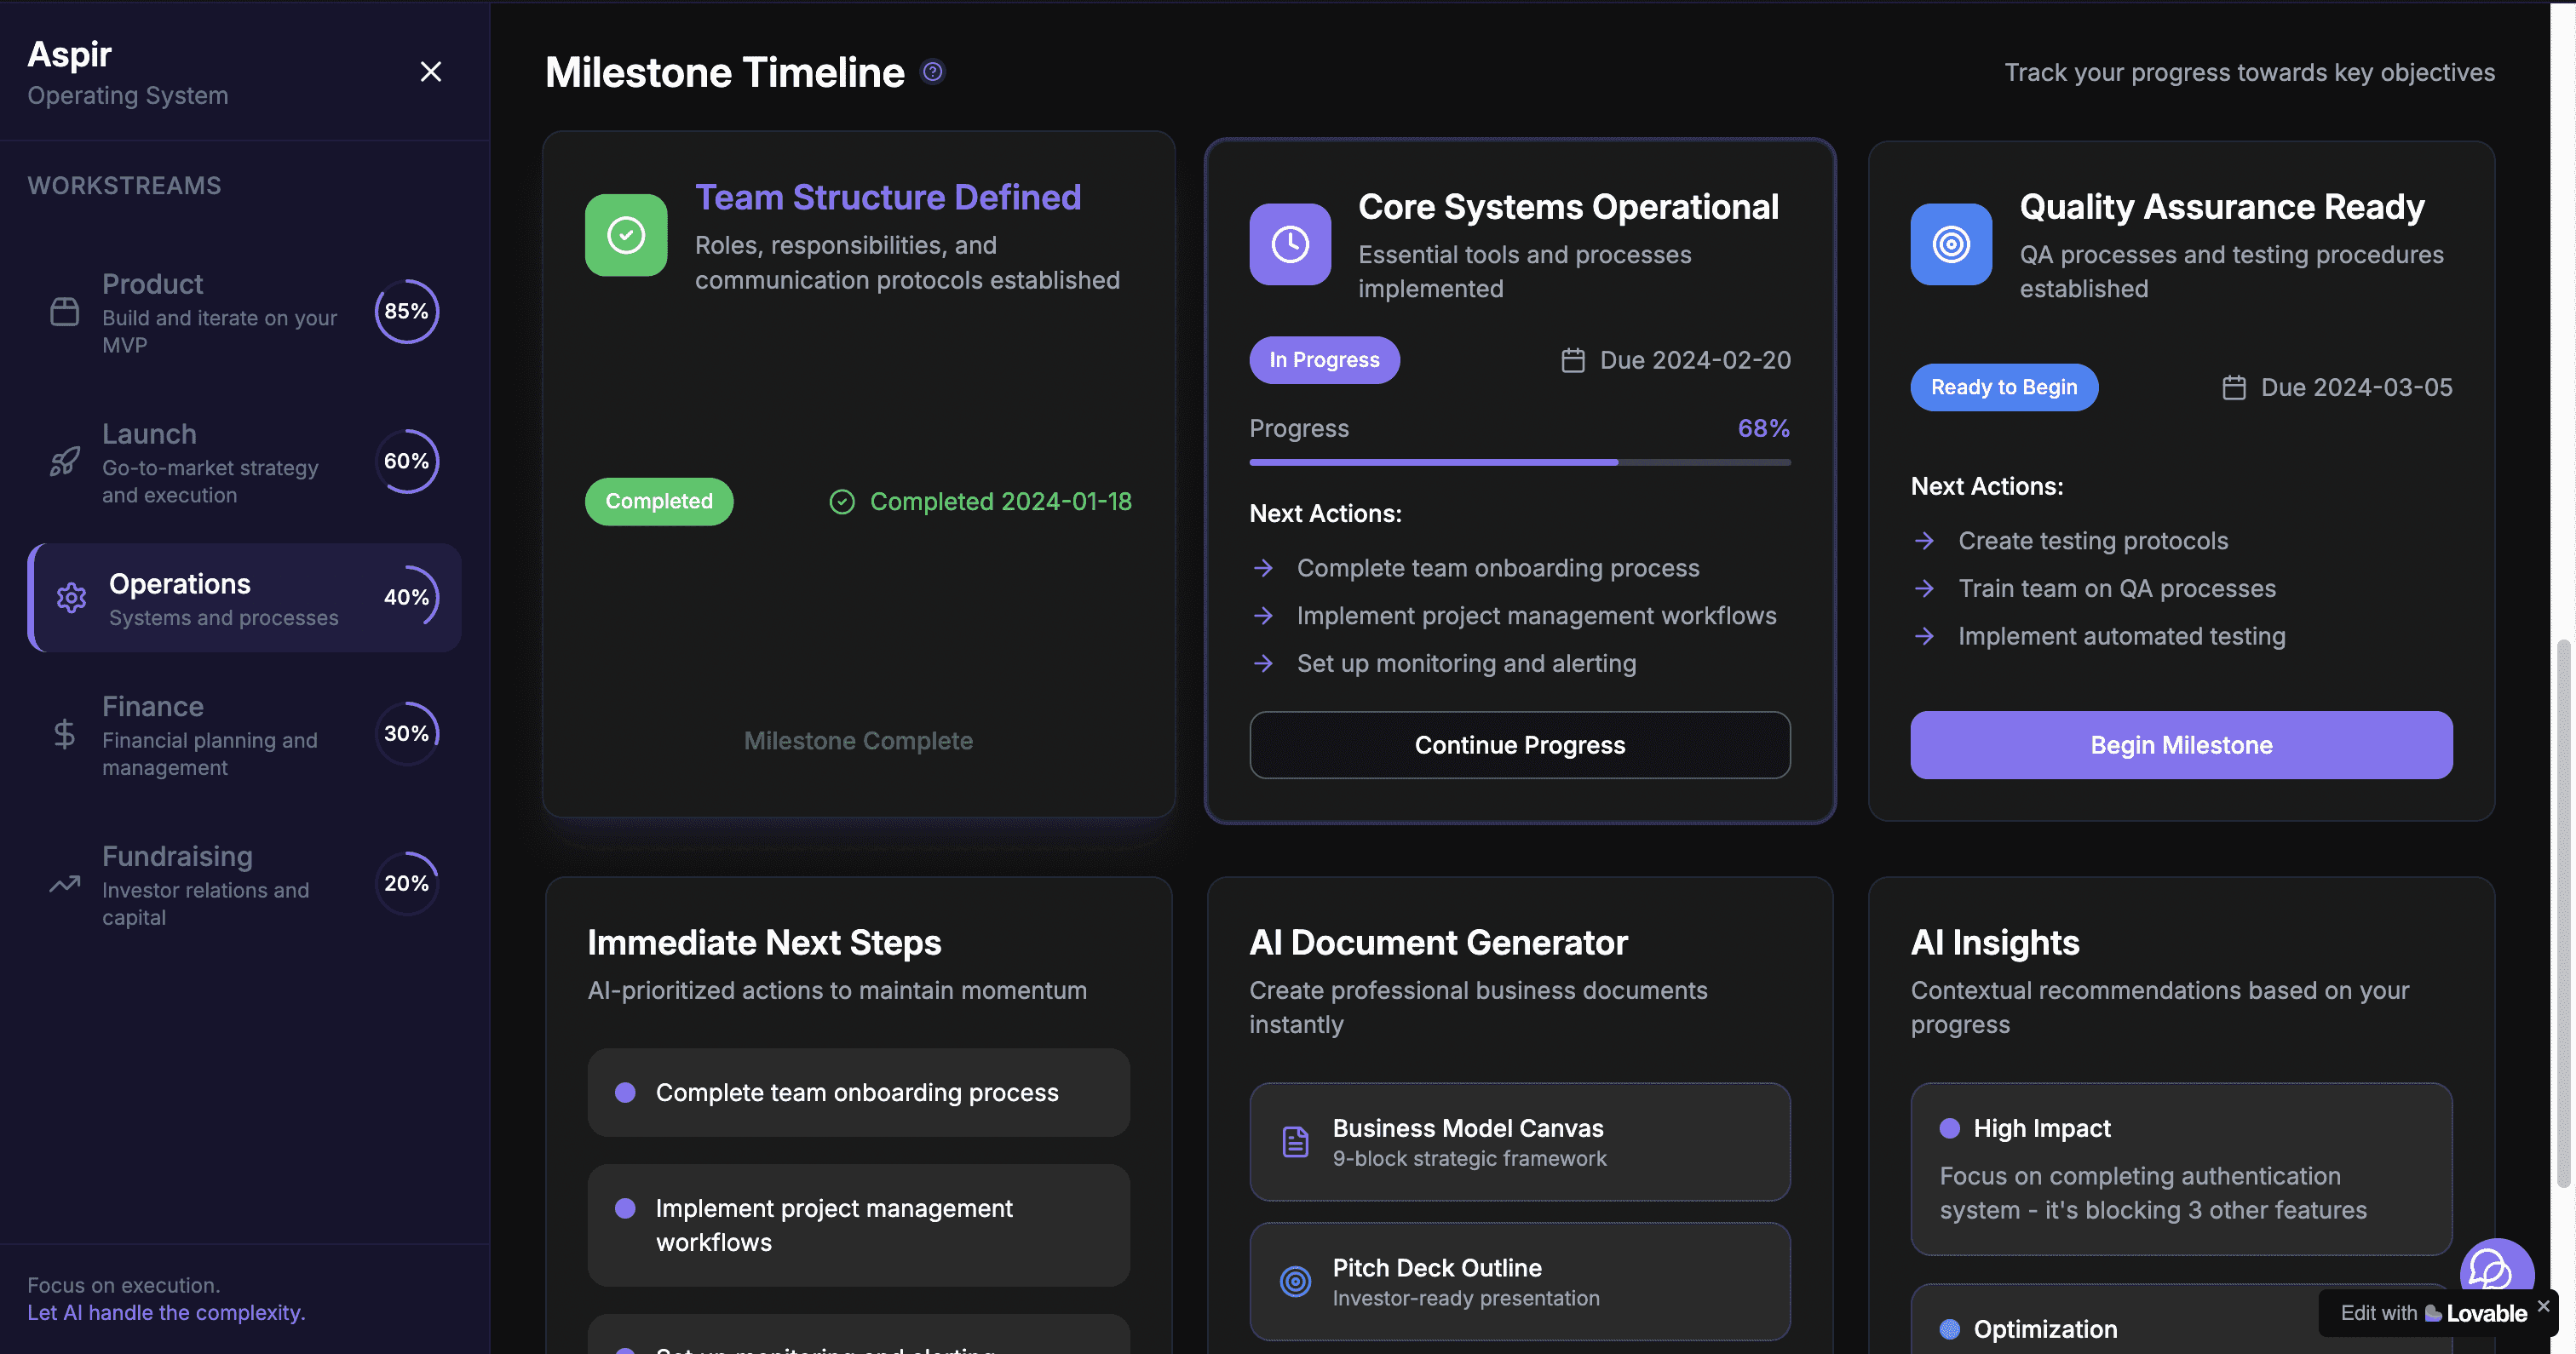The image size is (2576, 1354).
Task: Click the Product workstream box icon
Action: (x=65, y=312)
